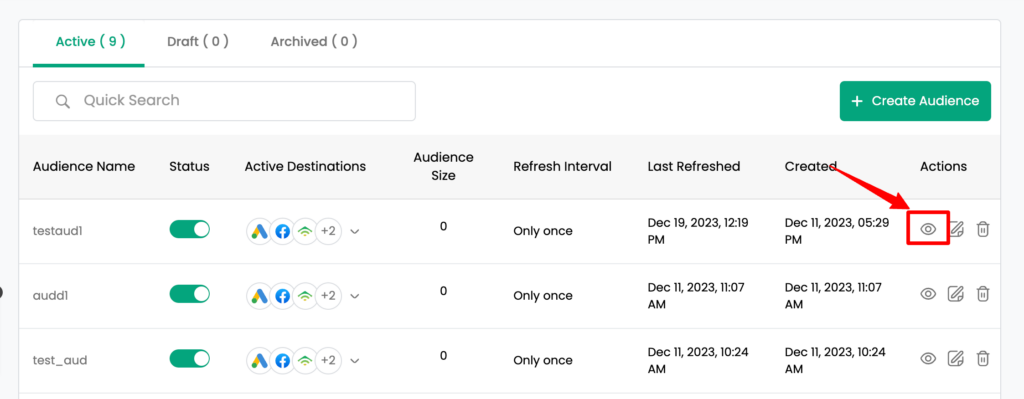Click the Create Audience button
1024x399 pixels.
915,101
